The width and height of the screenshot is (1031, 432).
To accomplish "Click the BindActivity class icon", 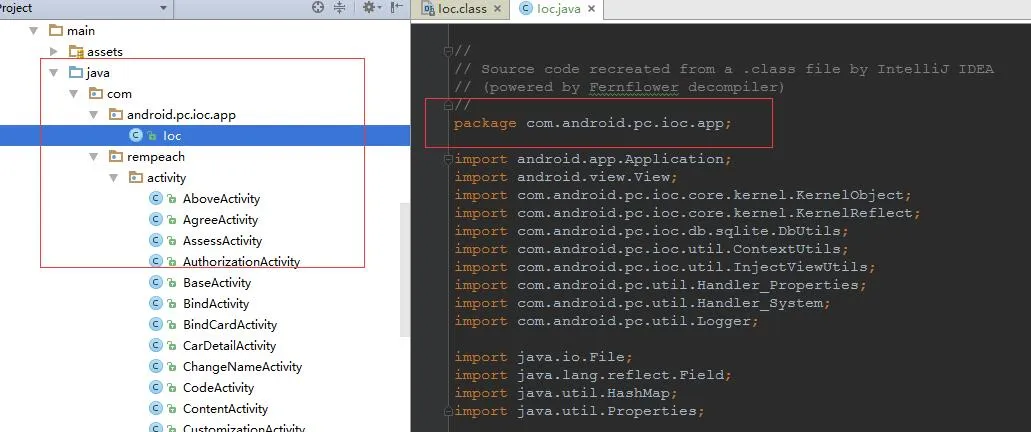I will 156,304.
